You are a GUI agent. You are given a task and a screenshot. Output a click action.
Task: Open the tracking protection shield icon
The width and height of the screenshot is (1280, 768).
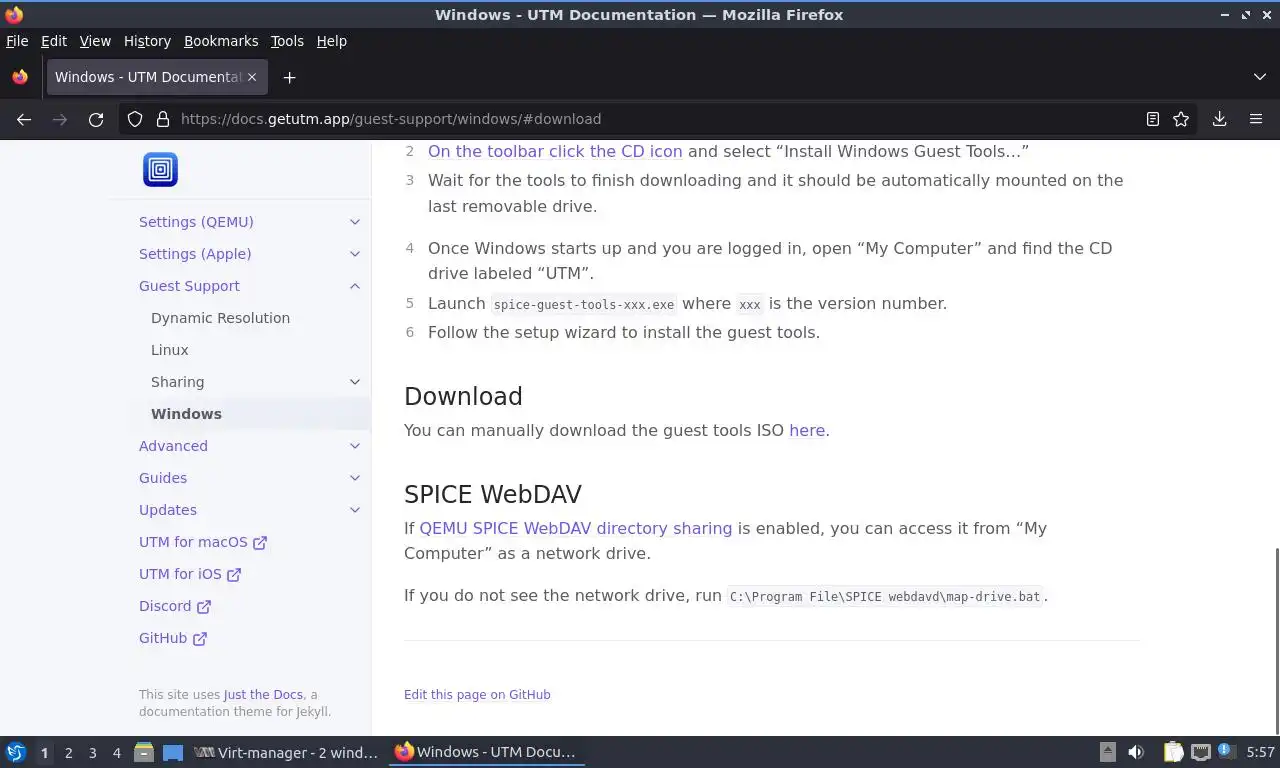click(135, 119)
